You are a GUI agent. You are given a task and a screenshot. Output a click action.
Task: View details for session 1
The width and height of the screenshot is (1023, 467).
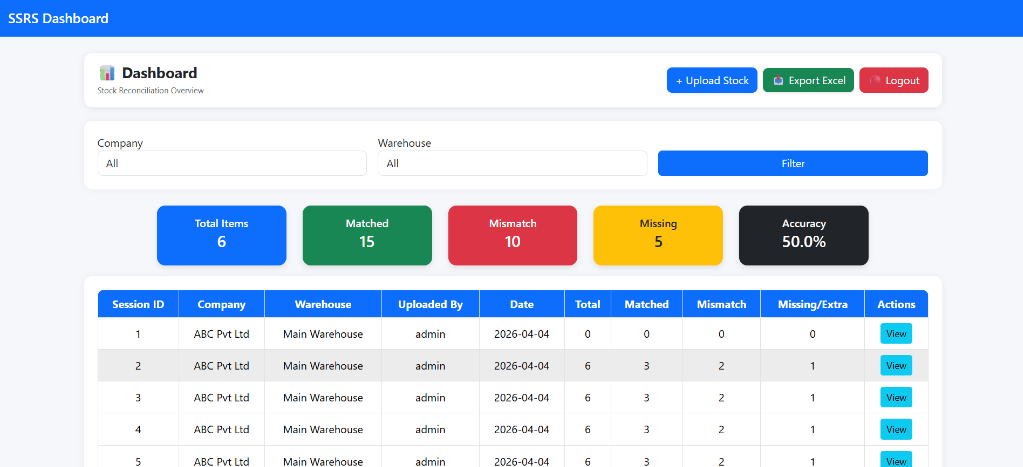click(896, 334)
